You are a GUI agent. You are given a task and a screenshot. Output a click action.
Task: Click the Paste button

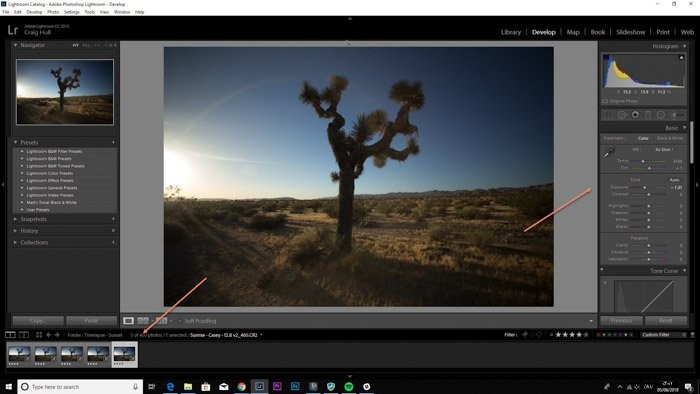click(x=91, y=320)
